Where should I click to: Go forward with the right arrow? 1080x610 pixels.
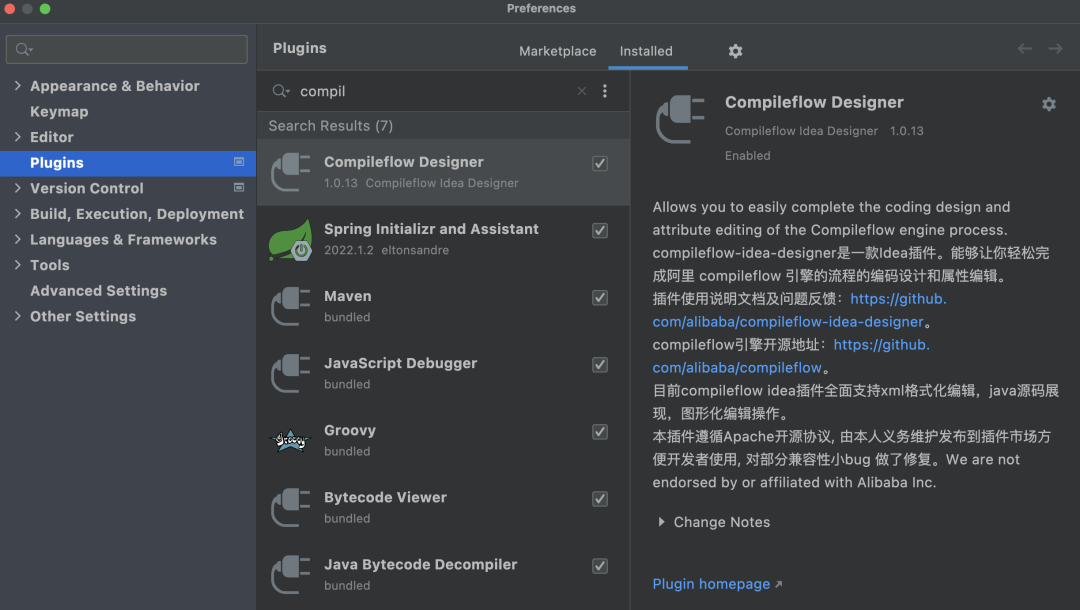pyautogui.click(x=1055, y=48)
